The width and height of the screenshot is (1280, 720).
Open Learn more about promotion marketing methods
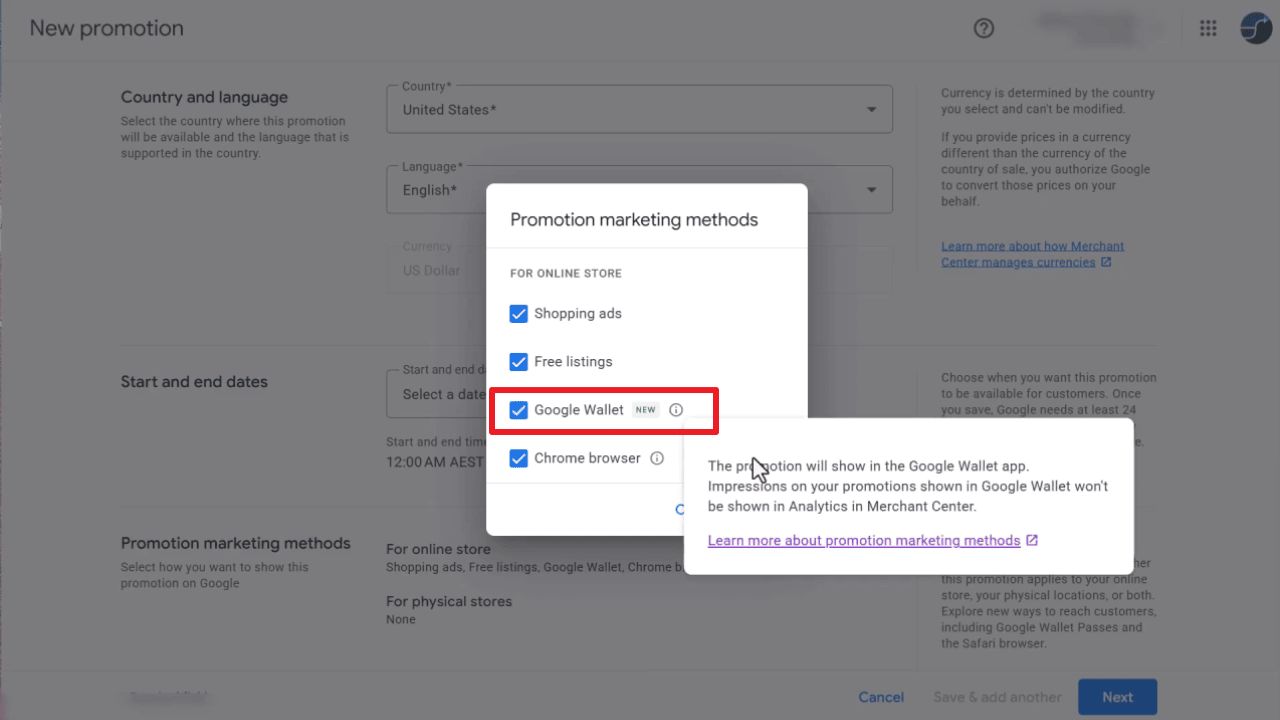[863, 541]
